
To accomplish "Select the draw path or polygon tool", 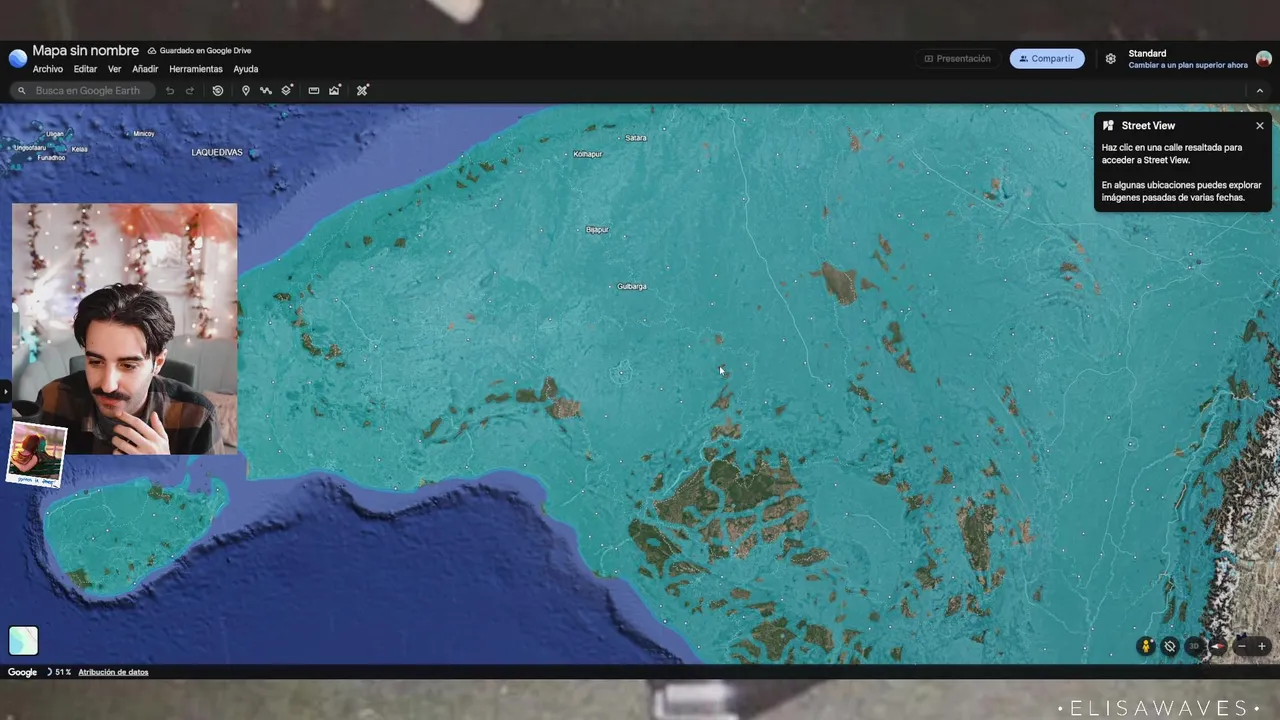I will 266,90.
